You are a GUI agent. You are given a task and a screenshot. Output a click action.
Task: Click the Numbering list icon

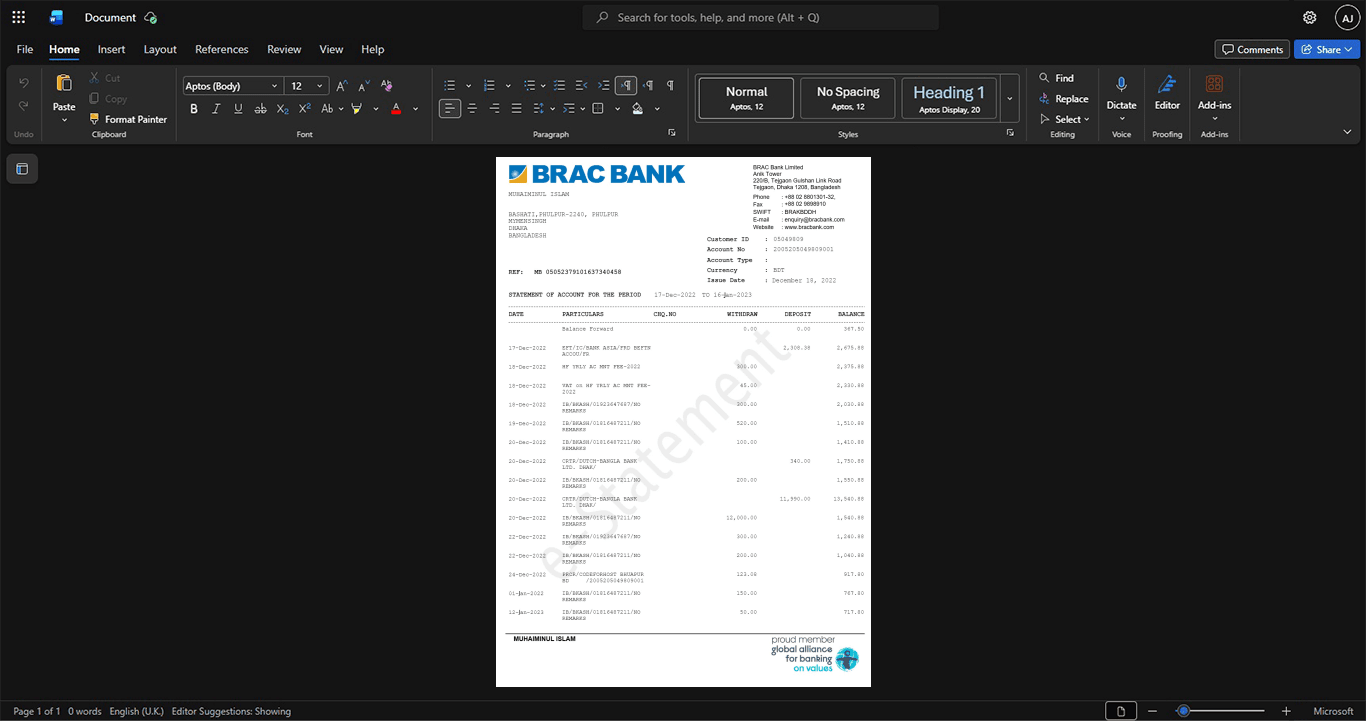[490, 86]
